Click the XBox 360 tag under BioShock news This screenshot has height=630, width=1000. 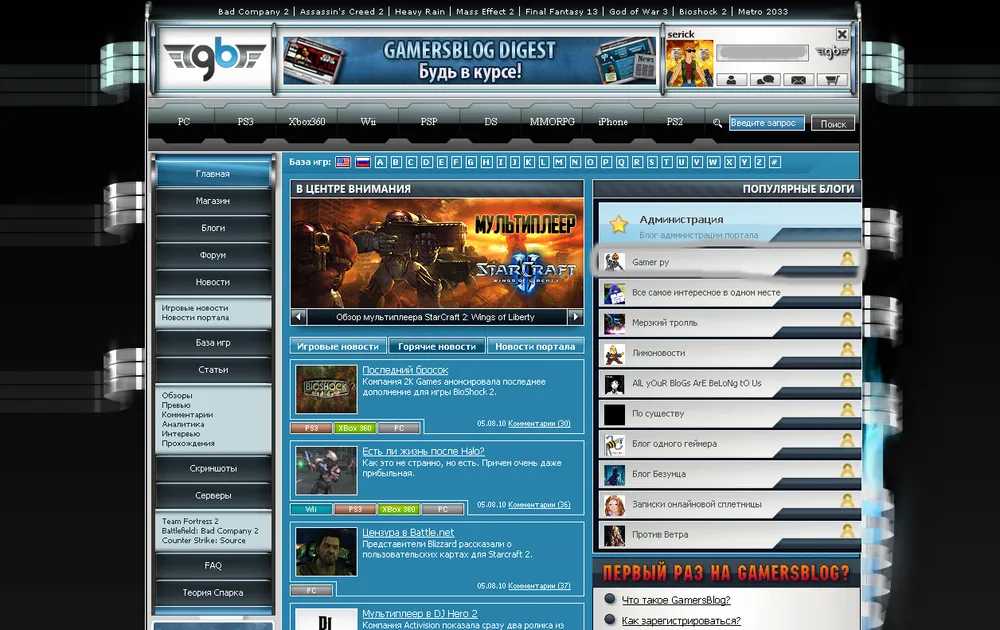point(355,429)
